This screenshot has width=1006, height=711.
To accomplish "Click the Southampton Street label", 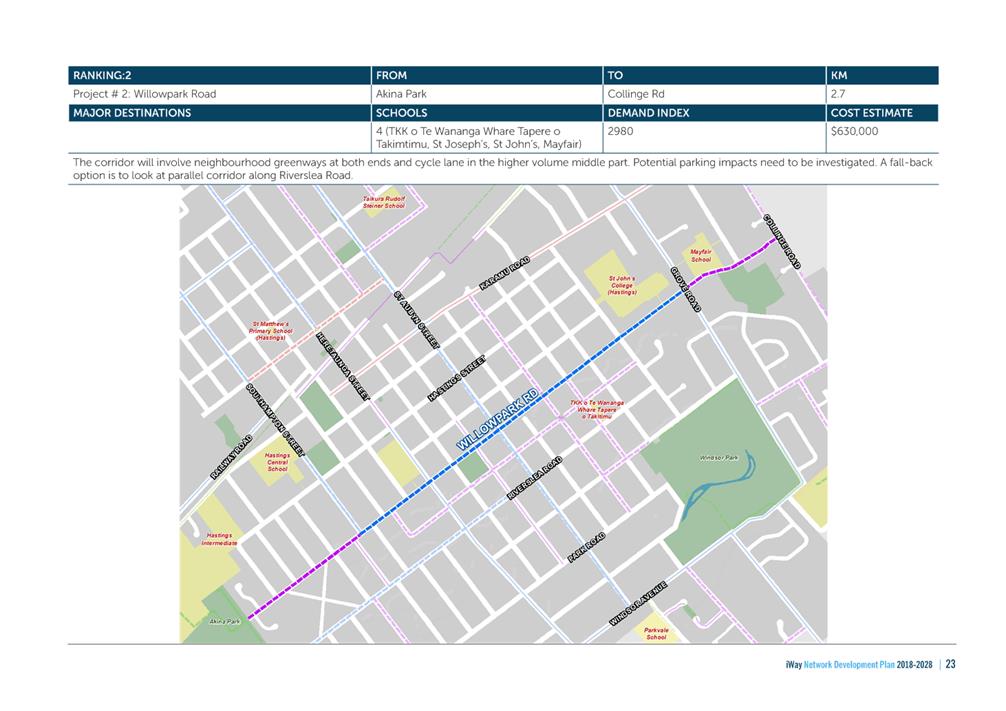I will 275,420.
